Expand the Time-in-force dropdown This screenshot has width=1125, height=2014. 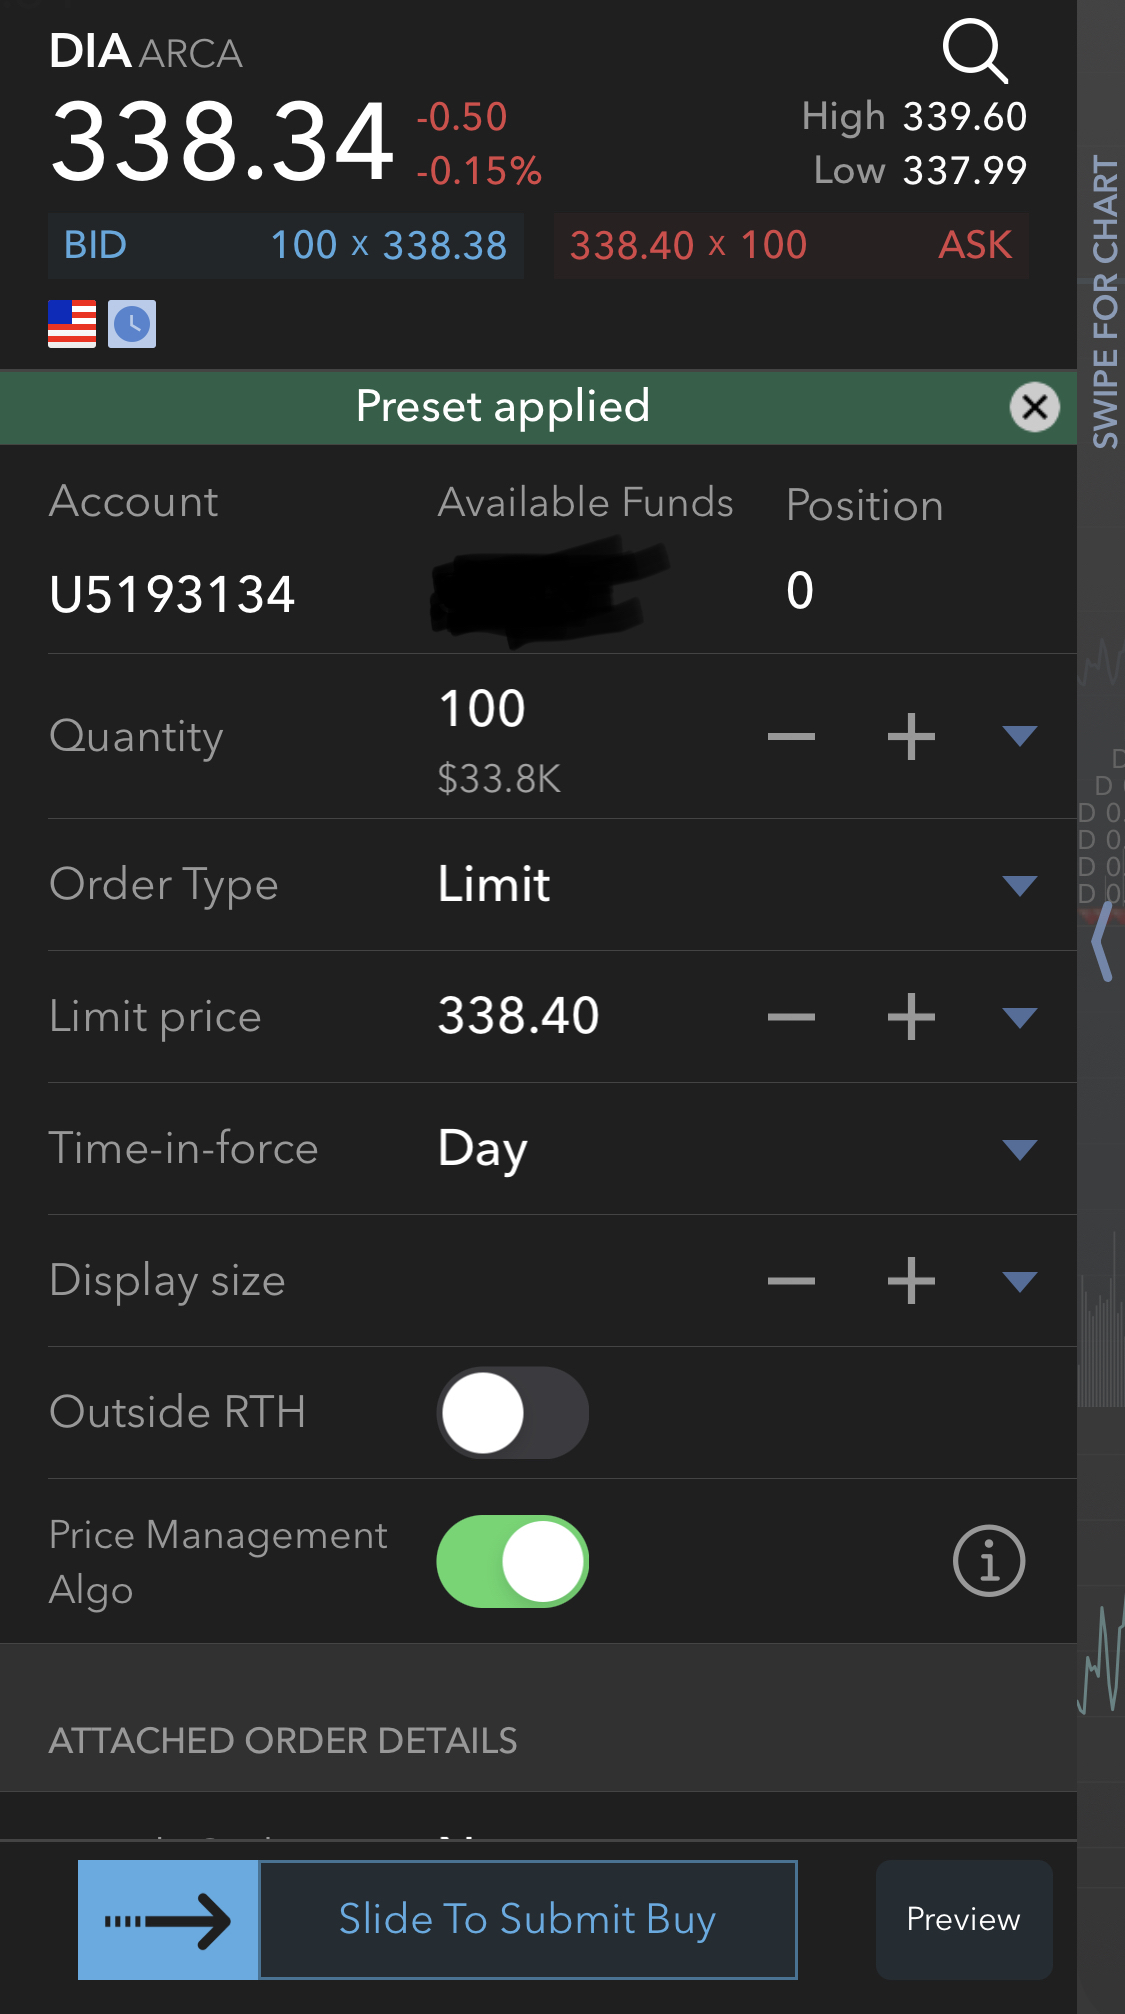[1019, 1149]
